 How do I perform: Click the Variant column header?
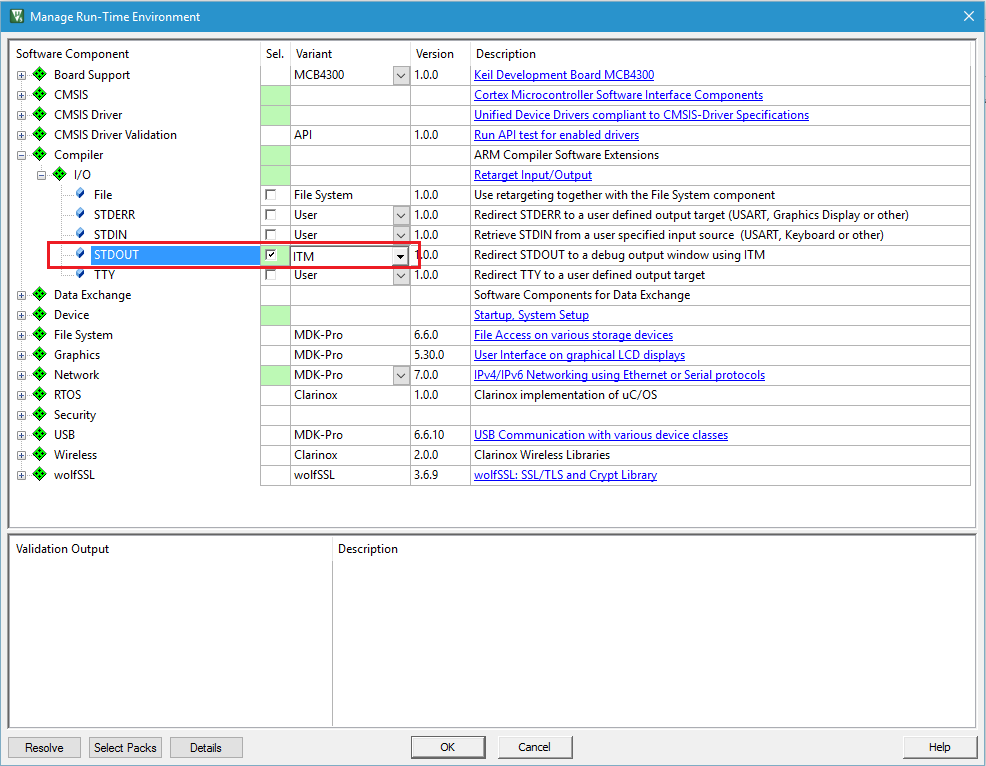314,54
